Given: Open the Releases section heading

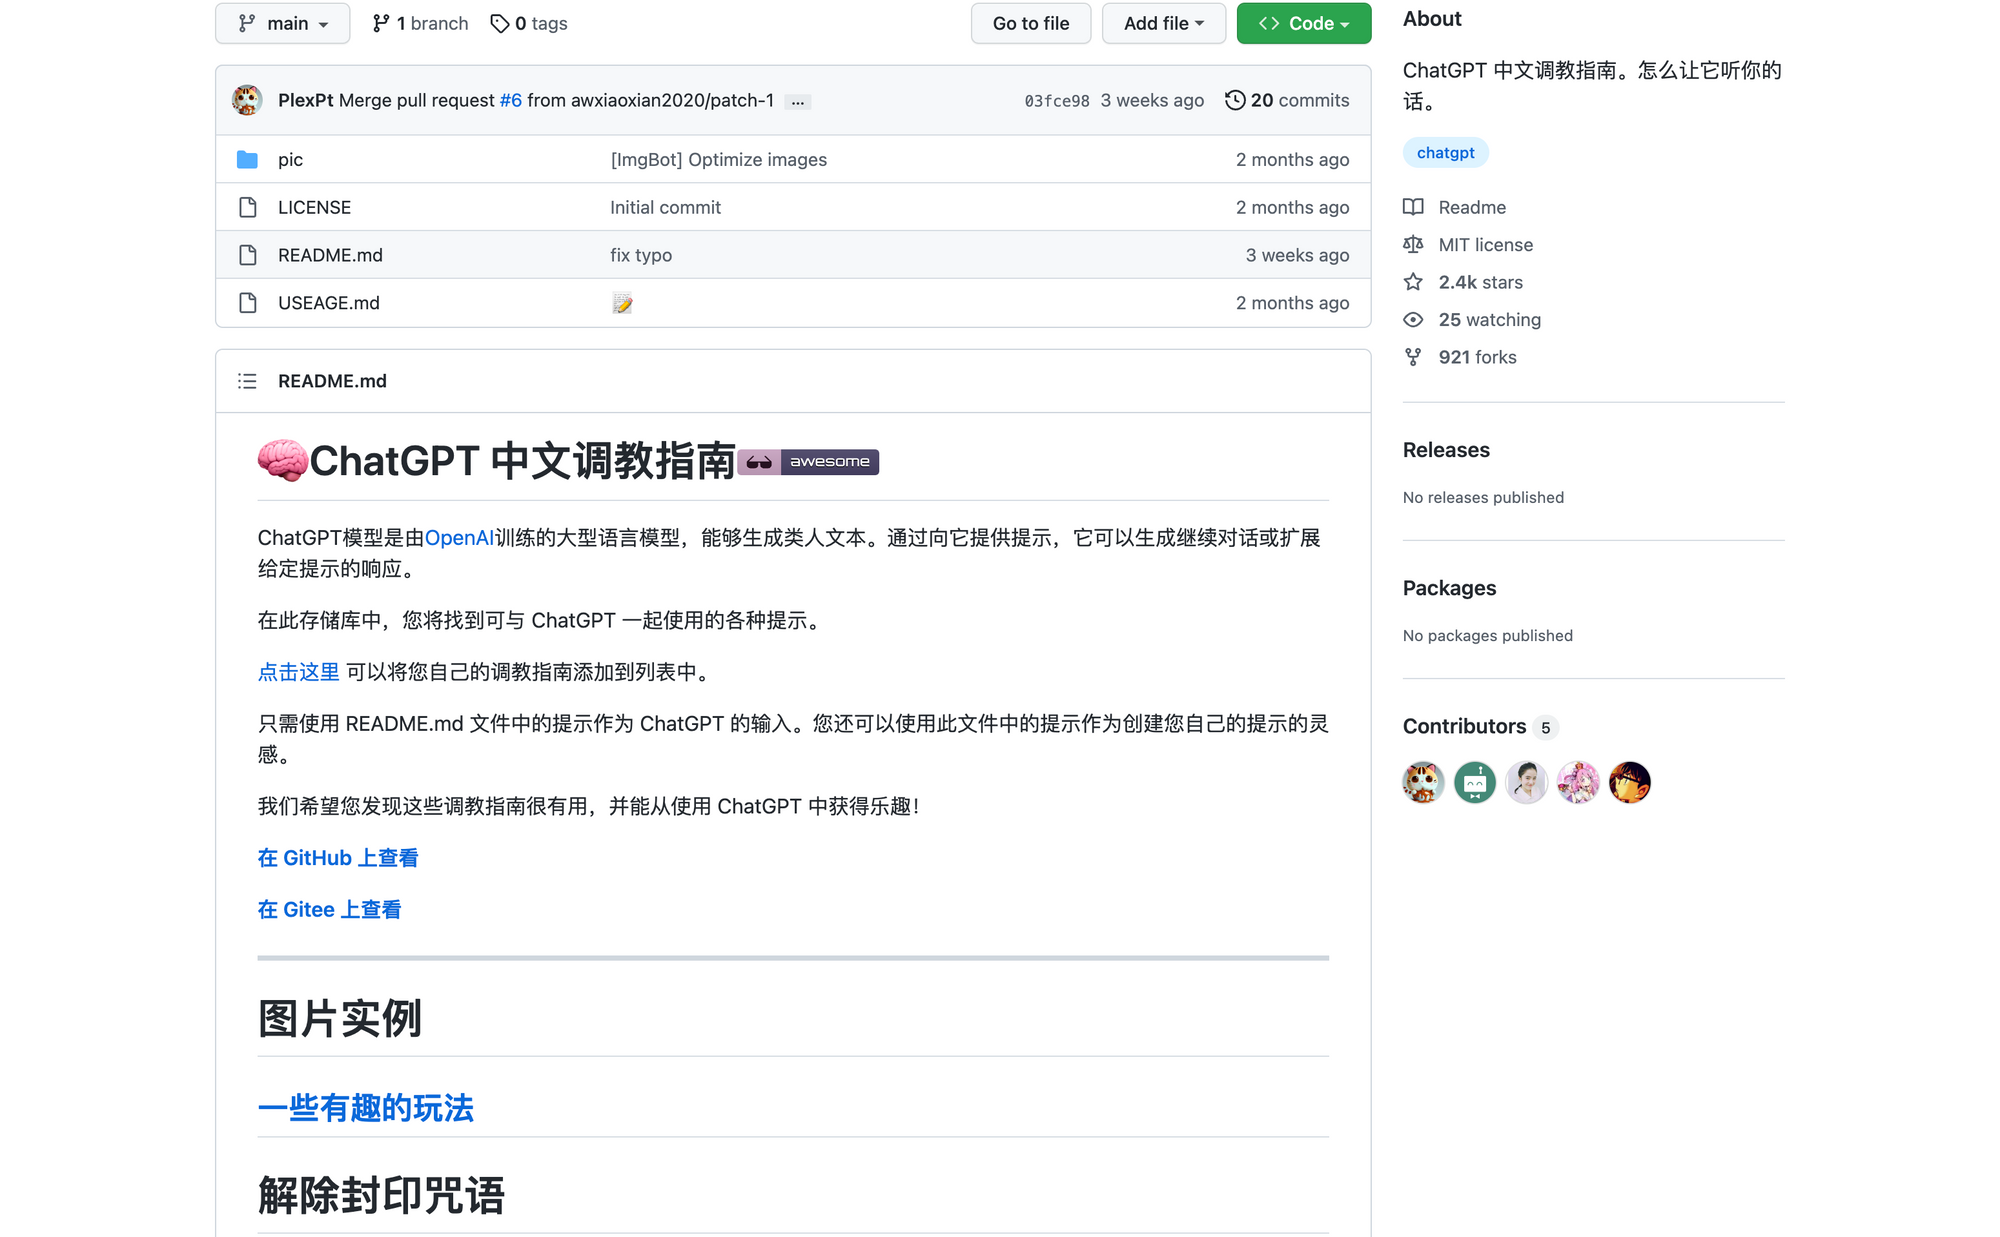Looking at the screenshot, I should pos(1446,450).
